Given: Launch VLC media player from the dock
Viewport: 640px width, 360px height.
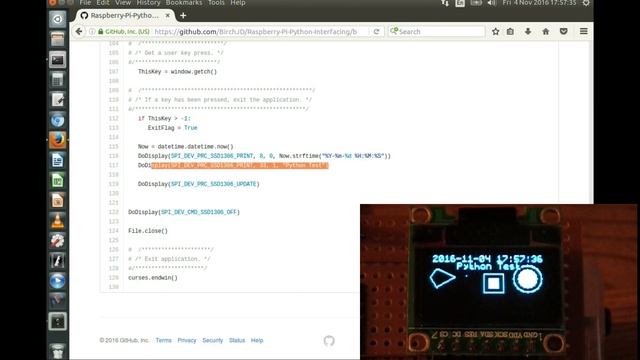Looking at the screenshot, I should (x=58, y=220).
